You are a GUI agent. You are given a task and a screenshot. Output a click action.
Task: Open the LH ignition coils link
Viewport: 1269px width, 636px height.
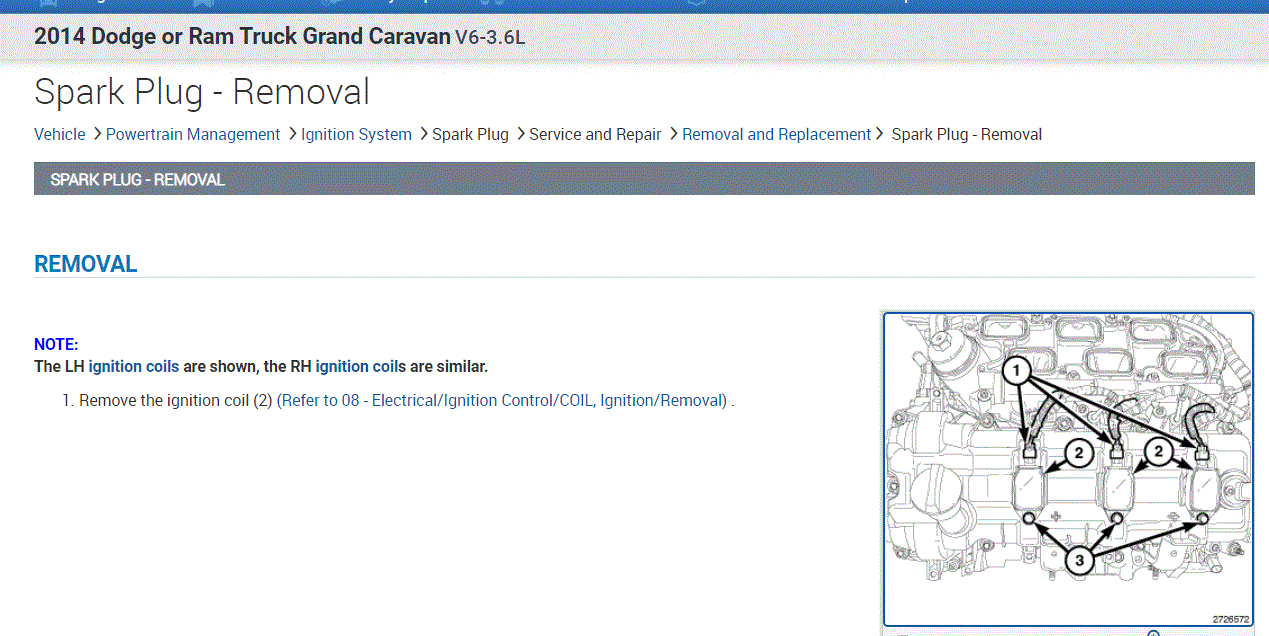(134, 367)
